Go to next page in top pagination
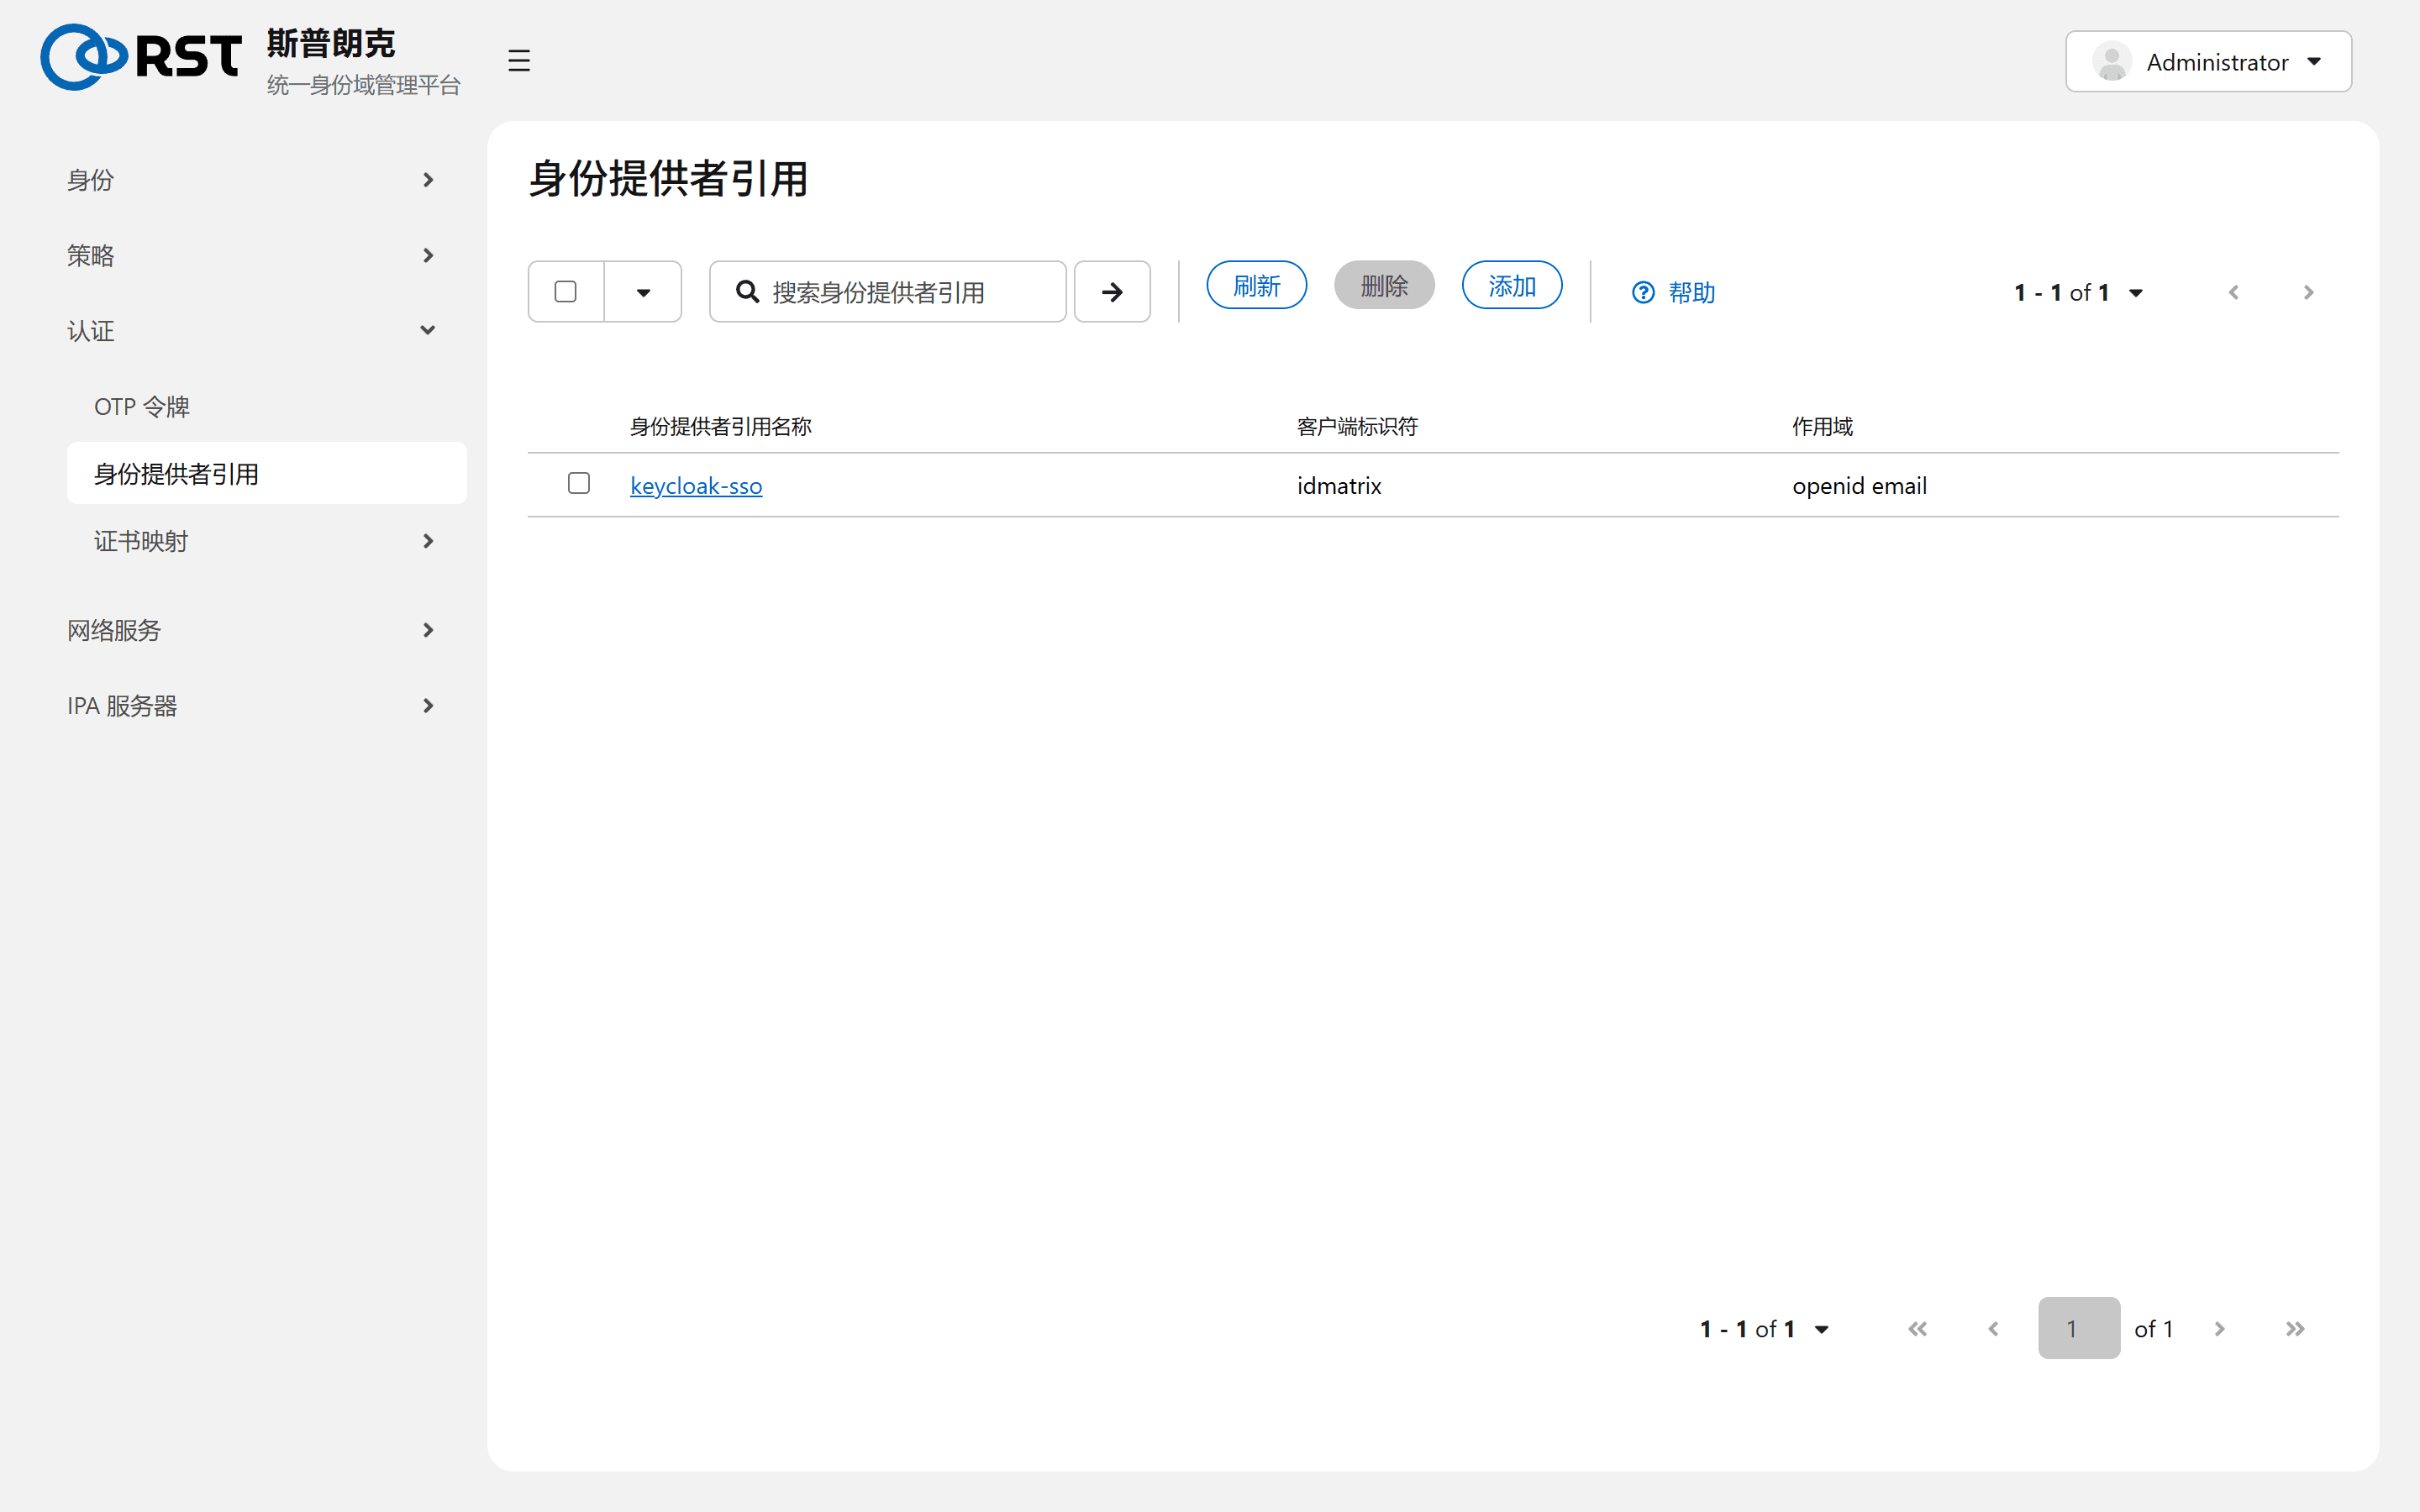Screen dimensions: 2420x1512 (2308, 292)
